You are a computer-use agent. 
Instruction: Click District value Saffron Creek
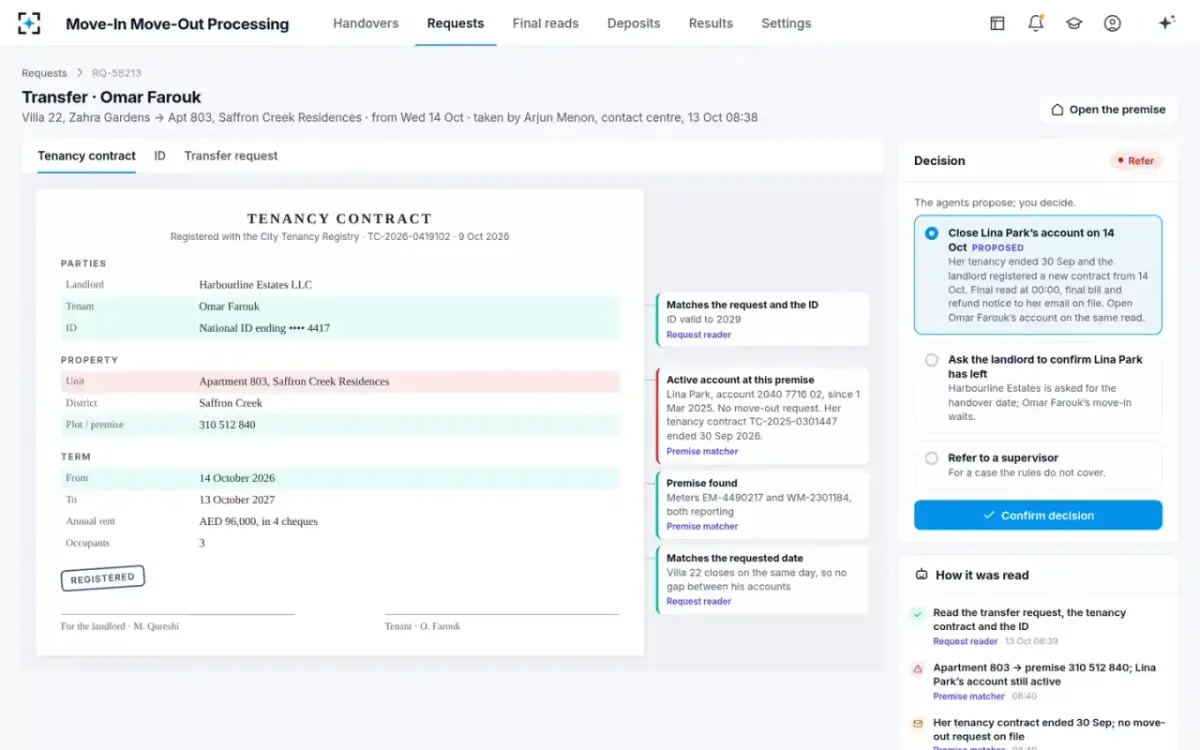(231, 403)
